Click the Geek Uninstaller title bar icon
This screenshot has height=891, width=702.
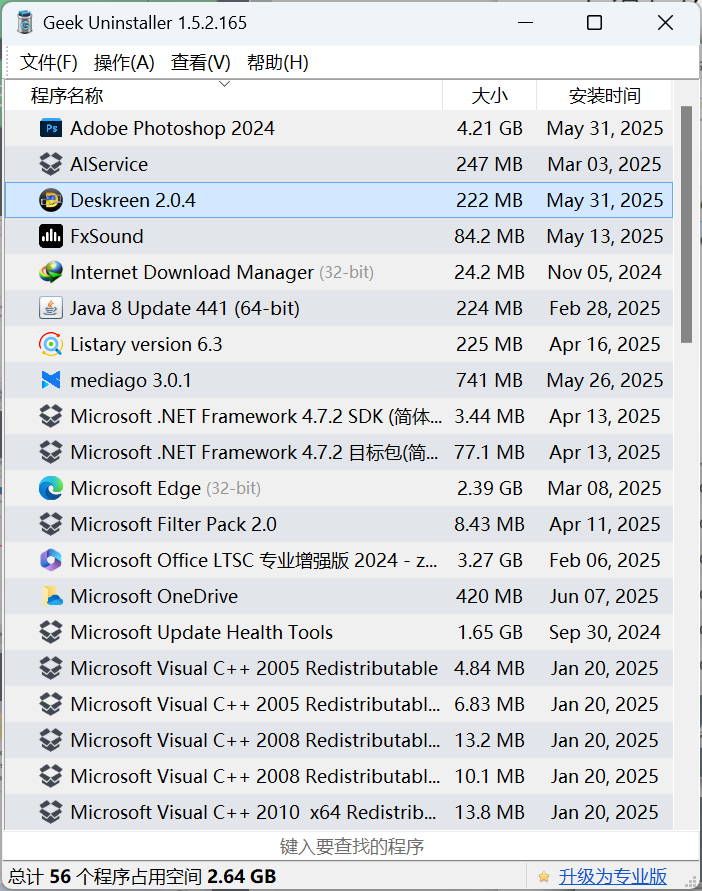click(24, 23)
